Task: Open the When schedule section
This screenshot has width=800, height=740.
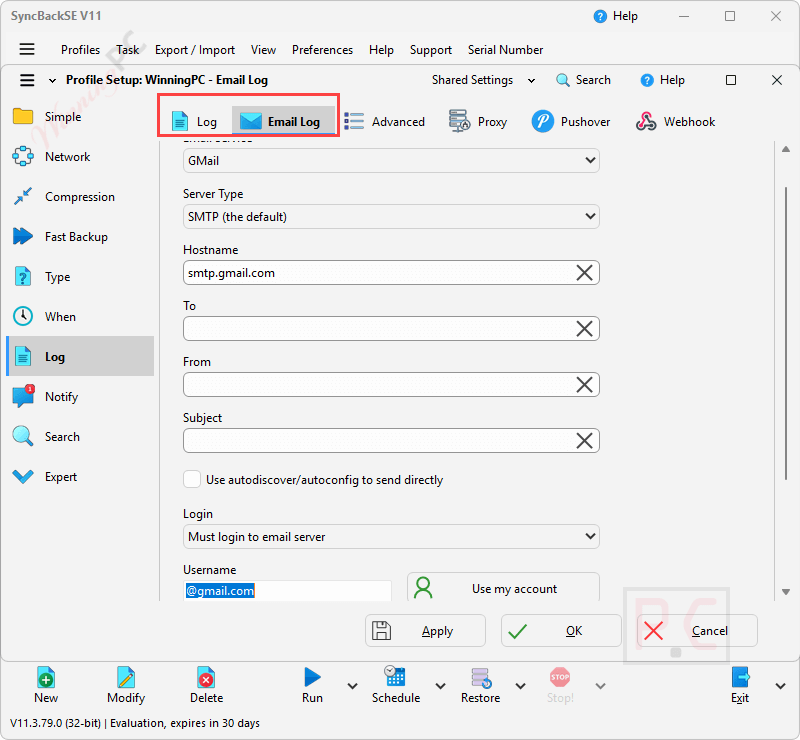Action: (x=80, y=316)
